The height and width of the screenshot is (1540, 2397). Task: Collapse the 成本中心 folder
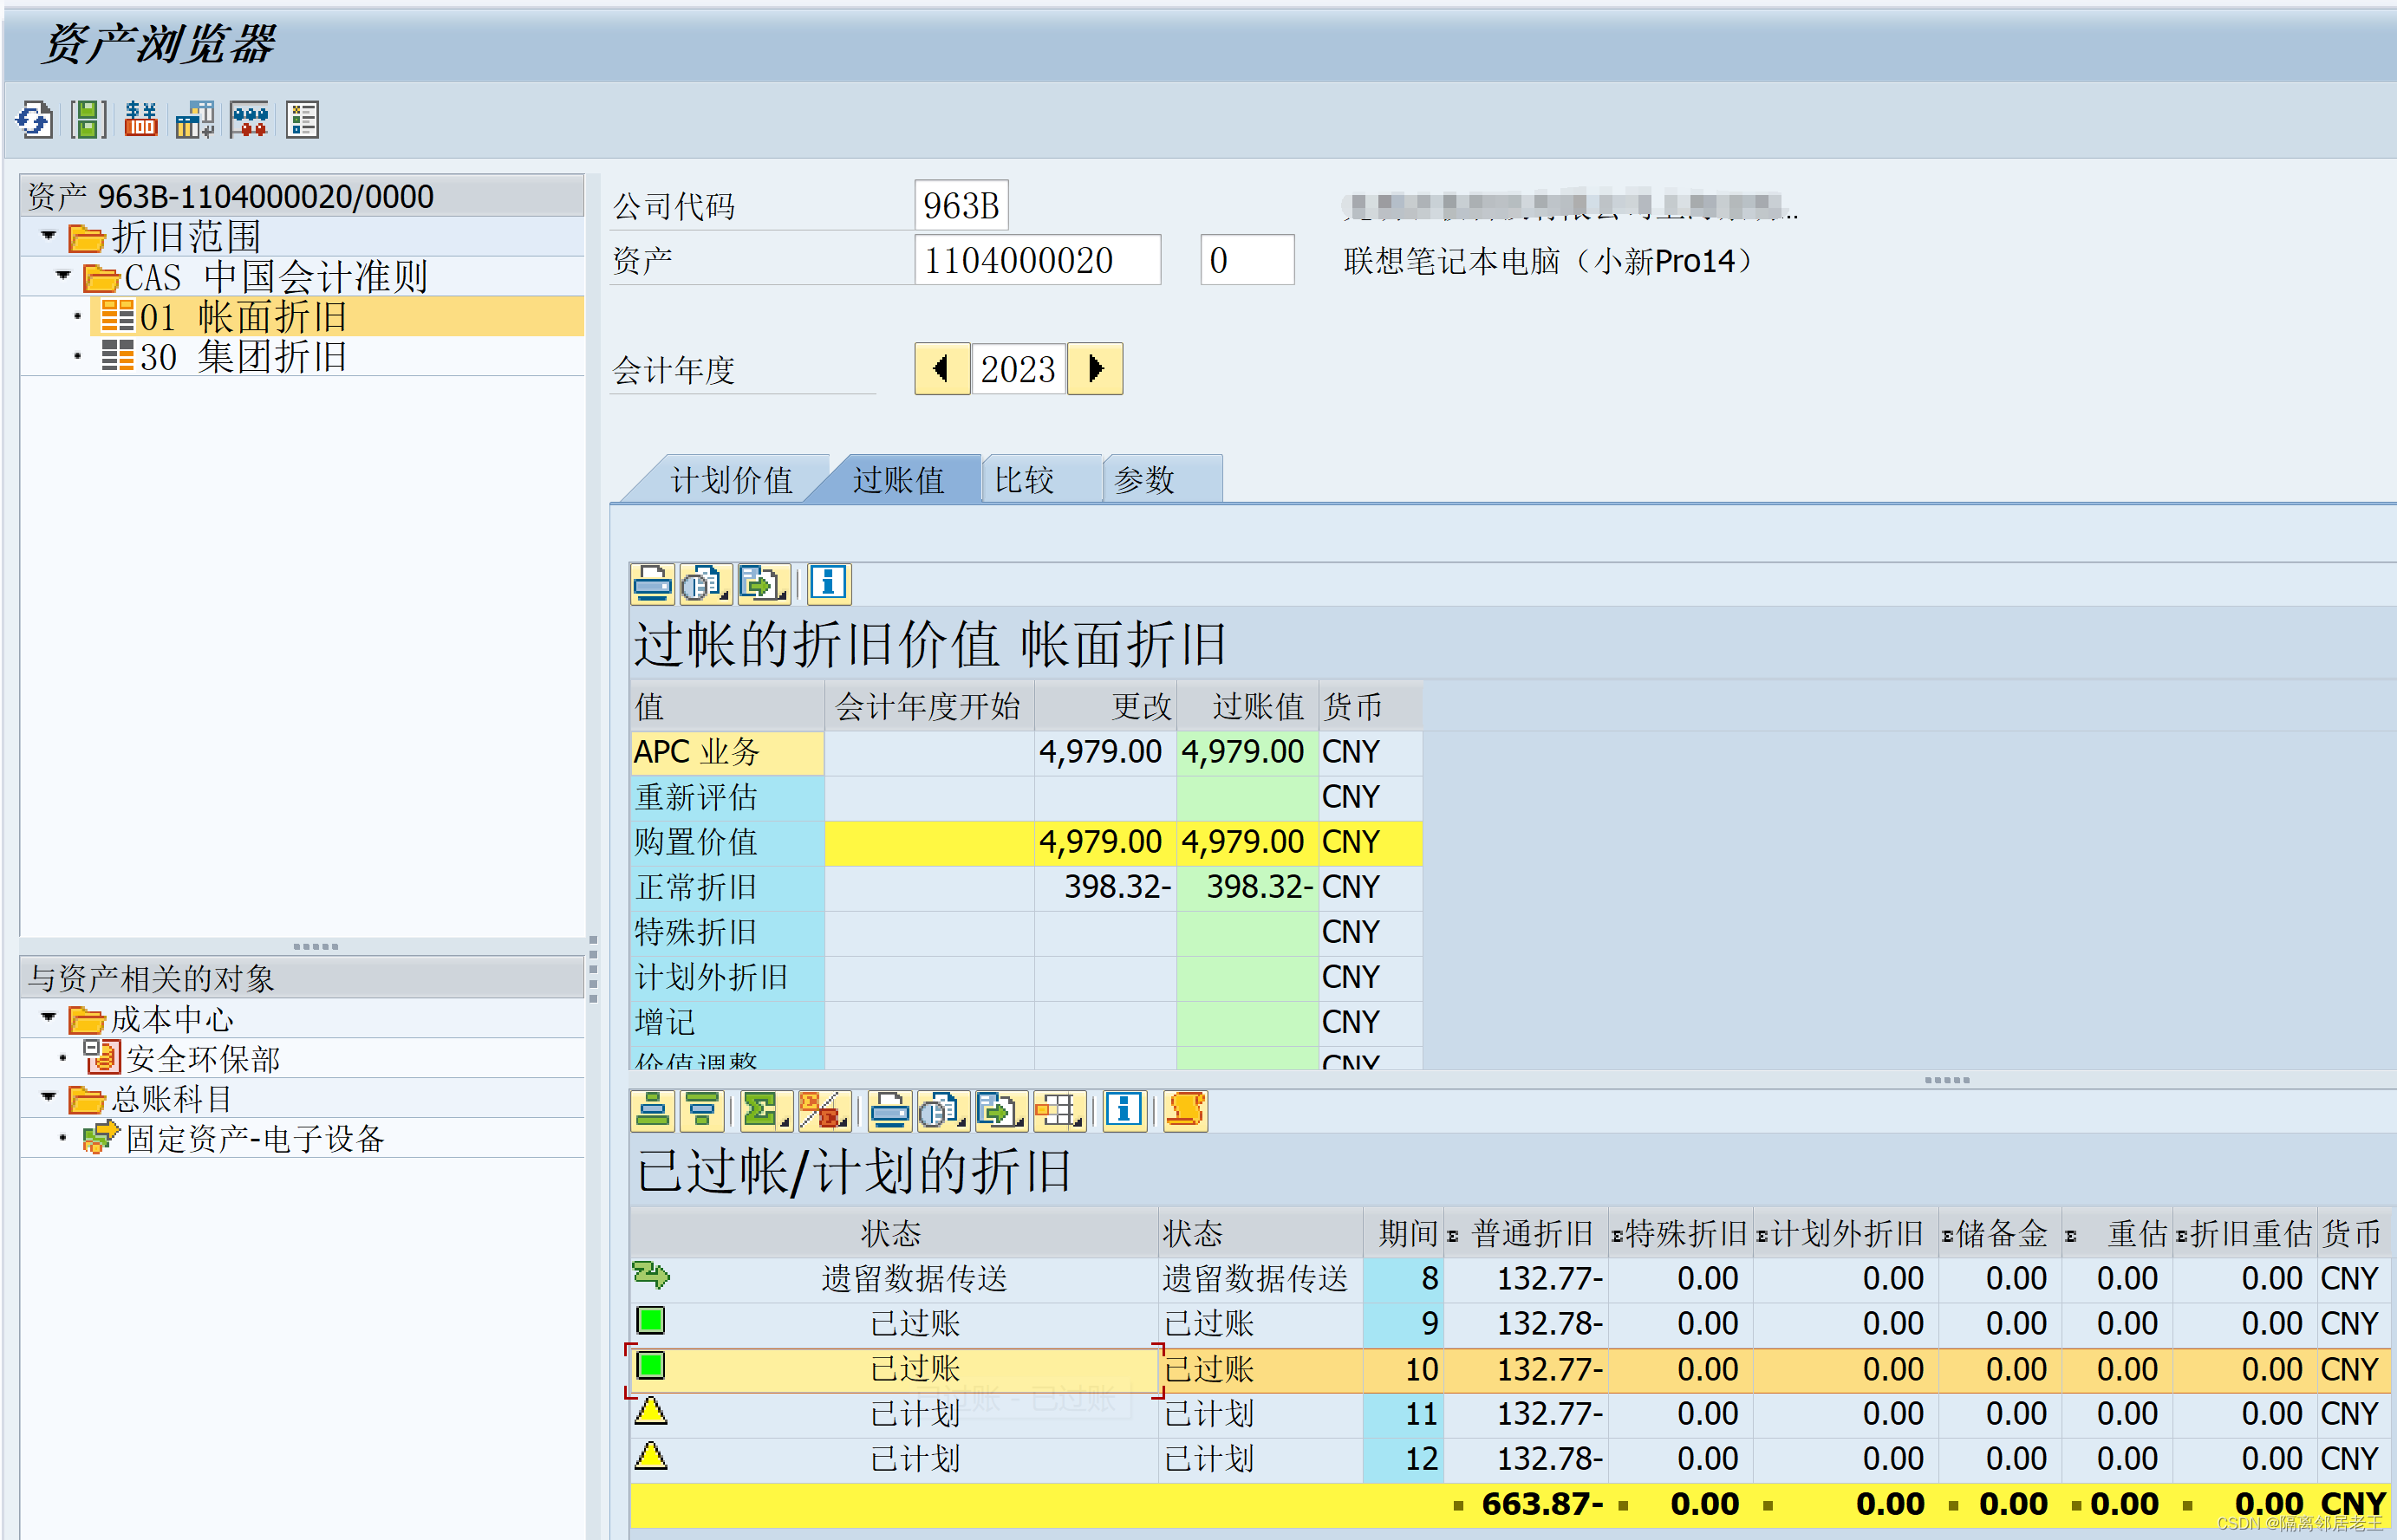[48, 1017]
